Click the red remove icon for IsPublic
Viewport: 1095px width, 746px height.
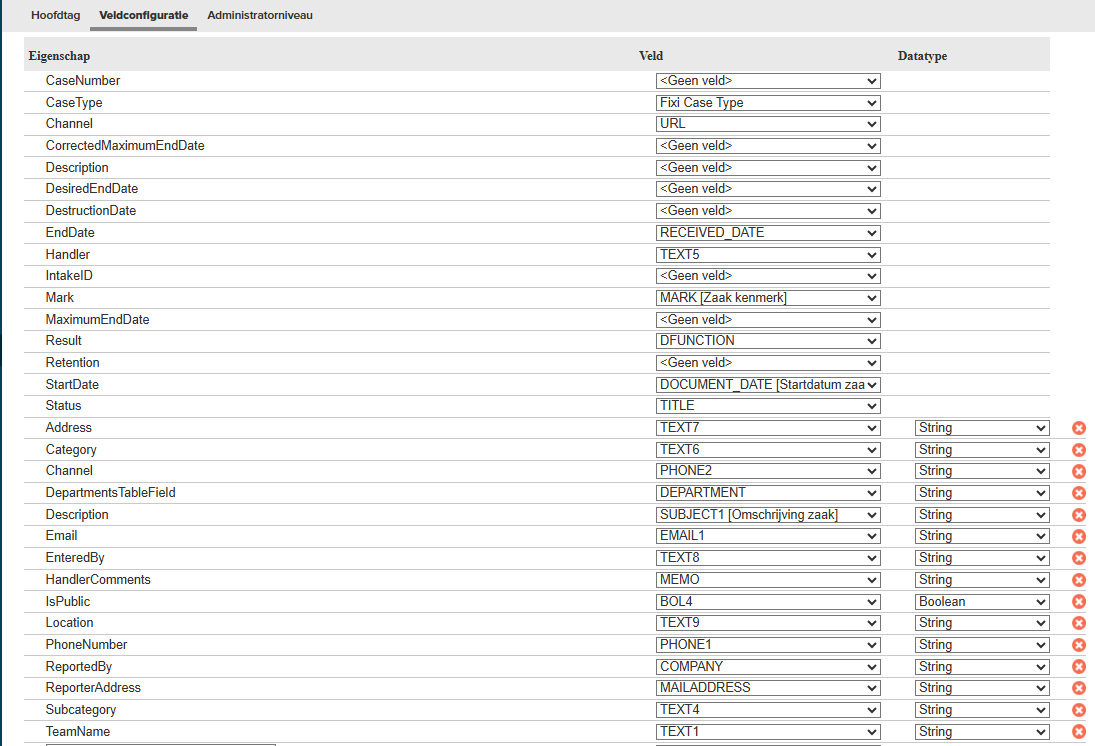coord(1079,602)
